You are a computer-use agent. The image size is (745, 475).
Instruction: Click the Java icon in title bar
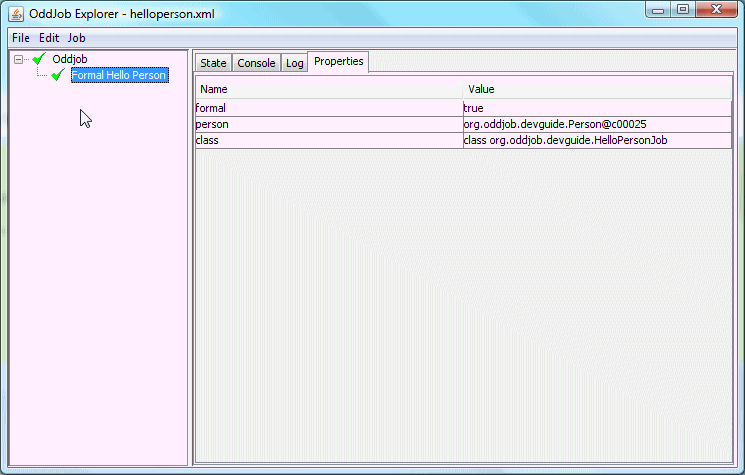[15, 12]
